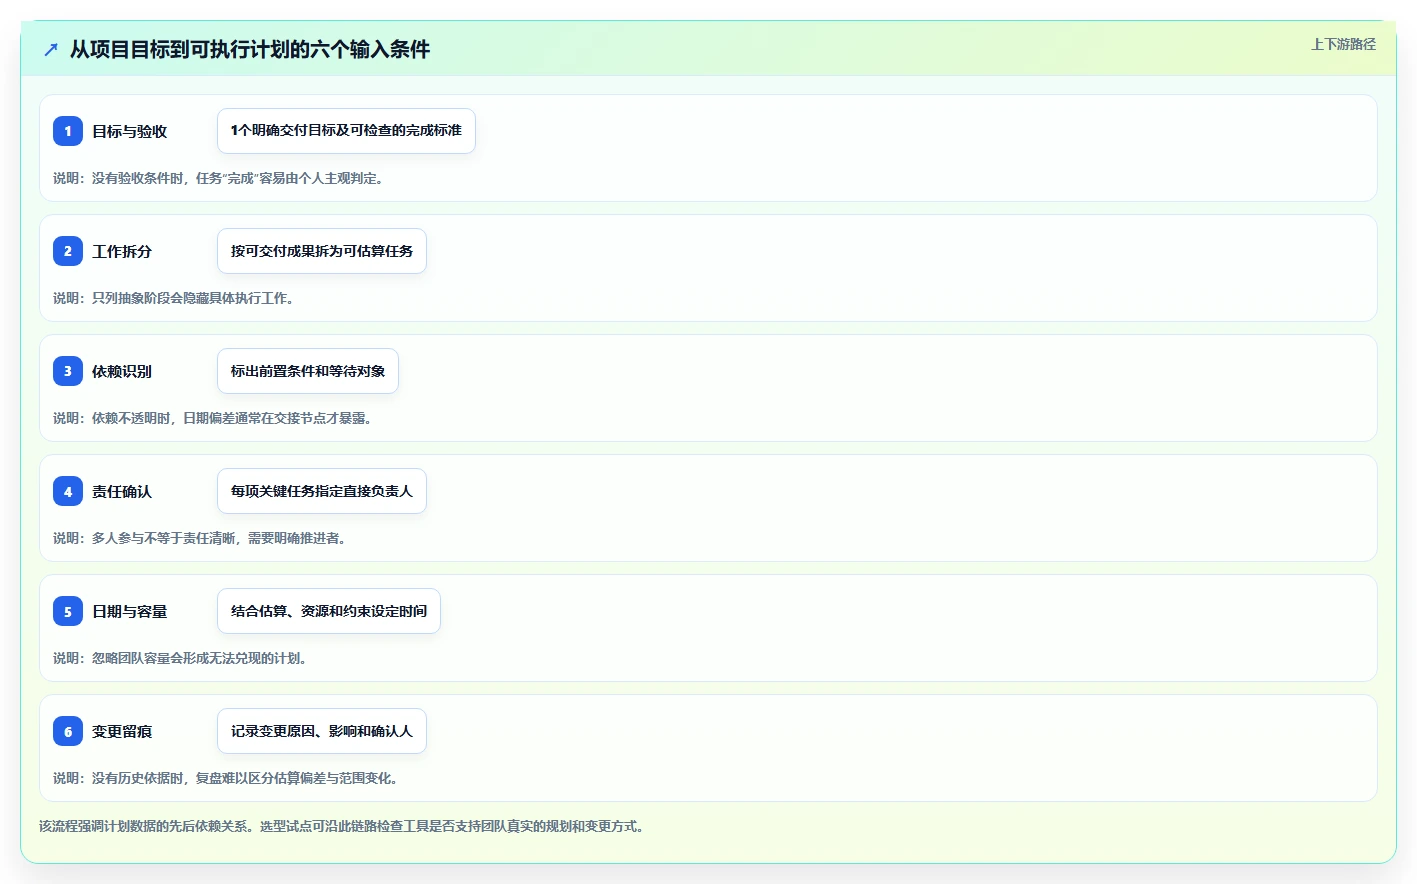
Task: Select step badge number 2
Action: pyautogui.click(x=68, y=251)
